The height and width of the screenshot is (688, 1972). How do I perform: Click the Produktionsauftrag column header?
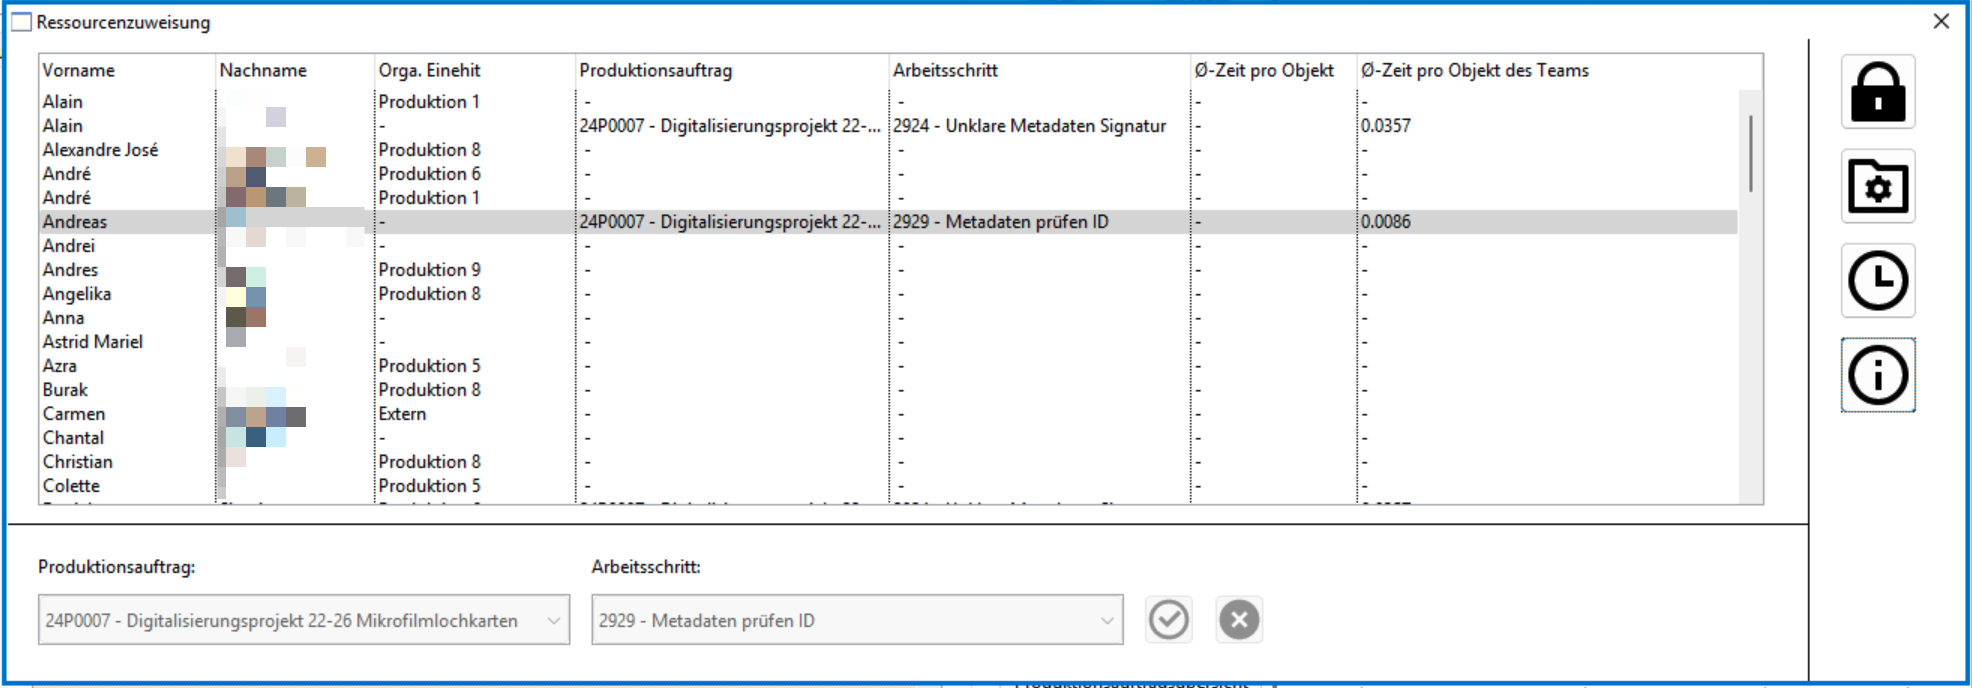tap(655, 71)
